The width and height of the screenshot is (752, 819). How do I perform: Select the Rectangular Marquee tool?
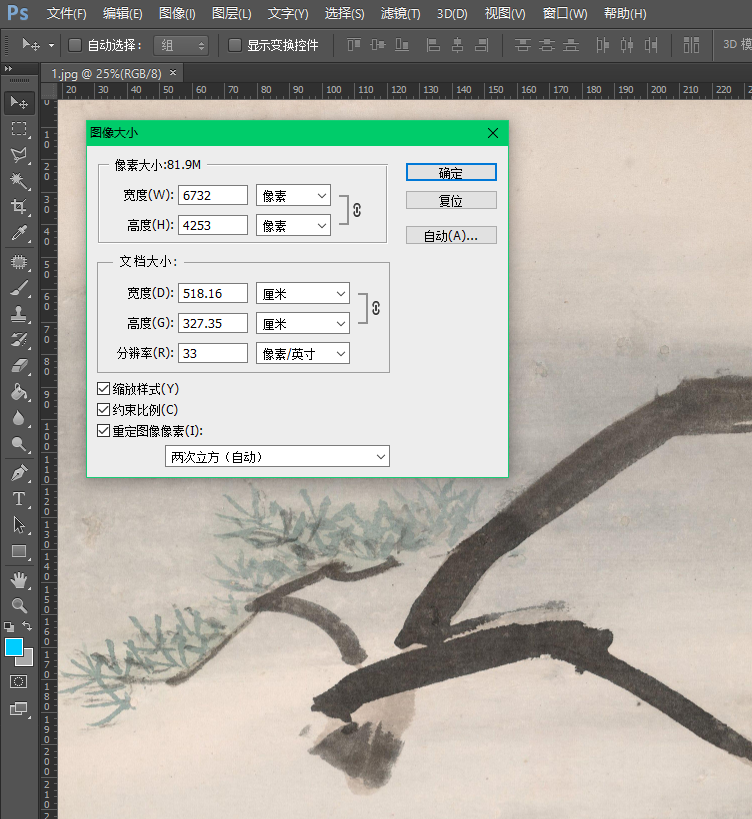(x=19, y=128)
